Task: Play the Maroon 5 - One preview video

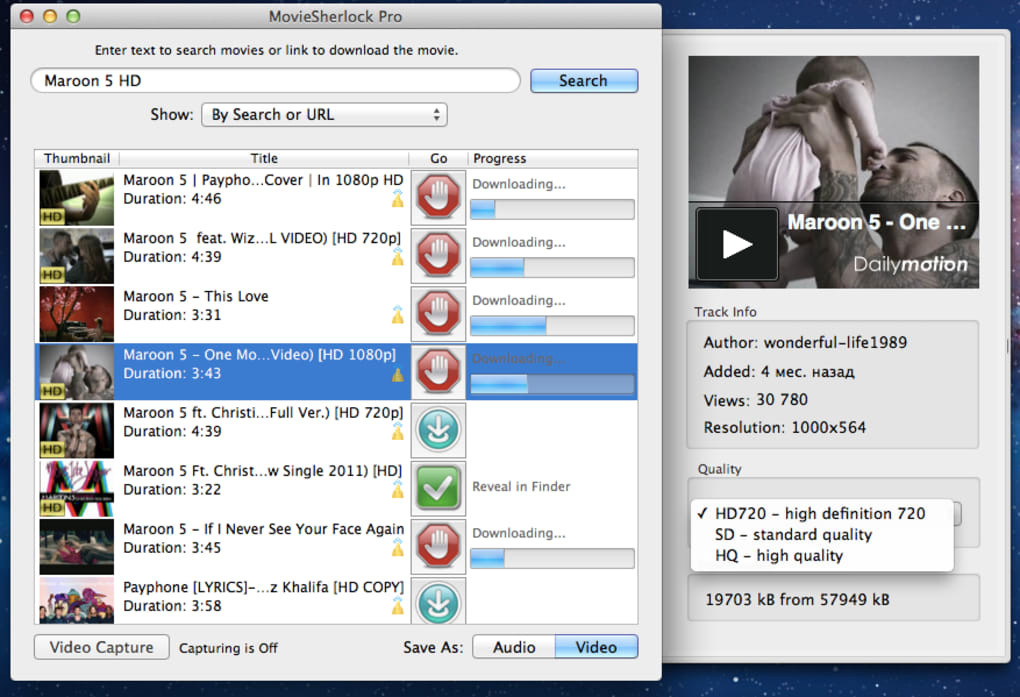Action: point(737,244)
